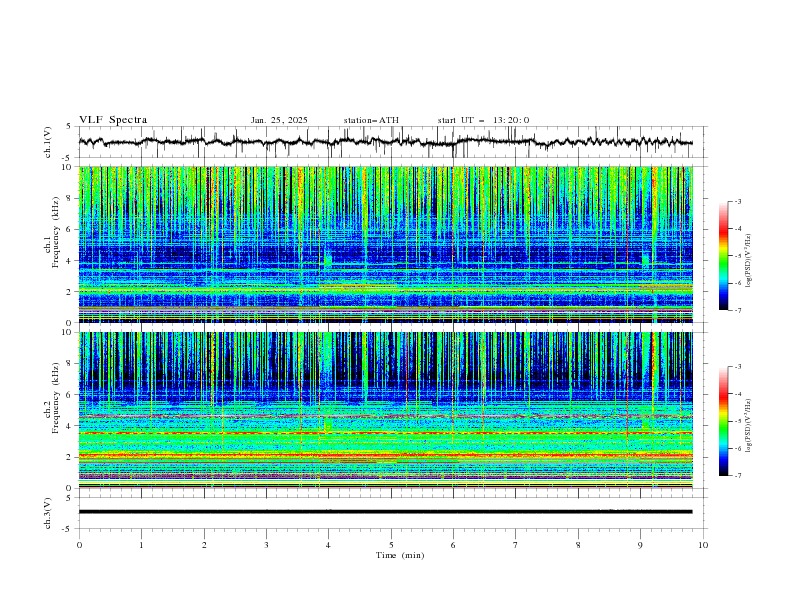The image size is (792, 612).
Task: Click the "-7" tick on ch.2 color bar
Action: (x=738, y=476)
